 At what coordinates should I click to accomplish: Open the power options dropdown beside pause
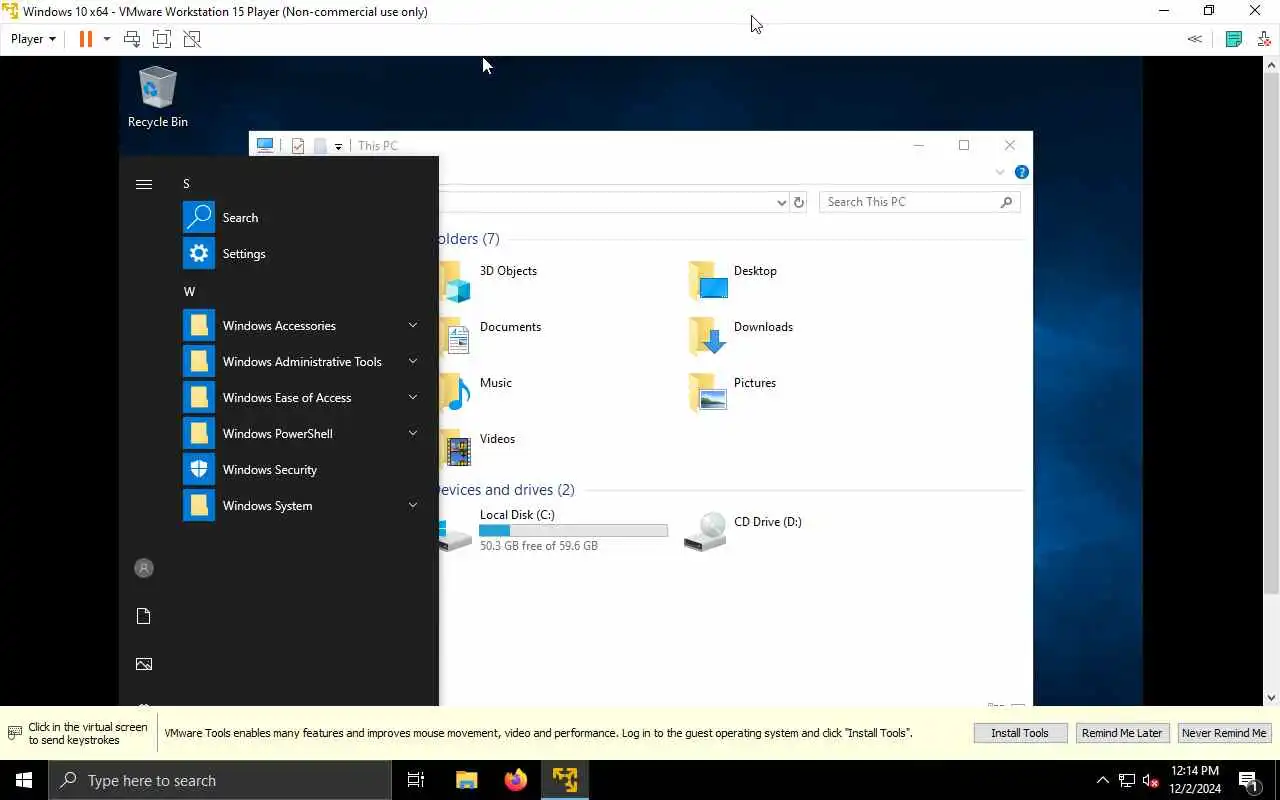(x=107, y=39)
